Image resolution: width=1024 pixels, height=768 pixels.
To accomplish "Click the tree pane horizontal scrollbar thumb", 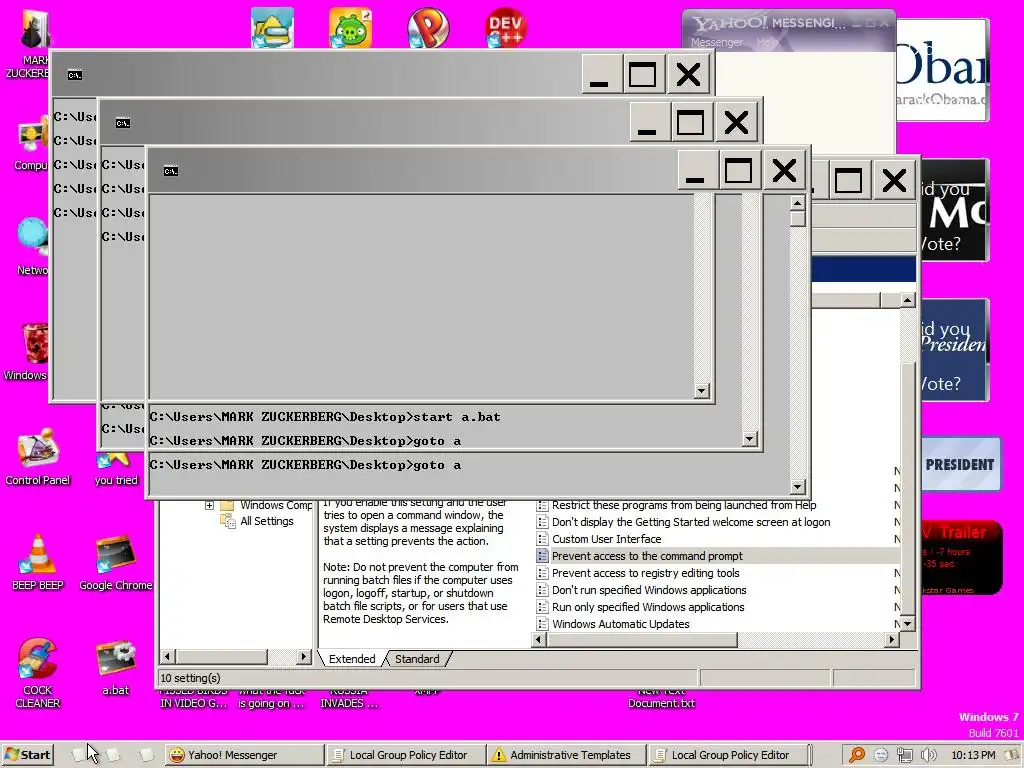I will tap(221, 656).
